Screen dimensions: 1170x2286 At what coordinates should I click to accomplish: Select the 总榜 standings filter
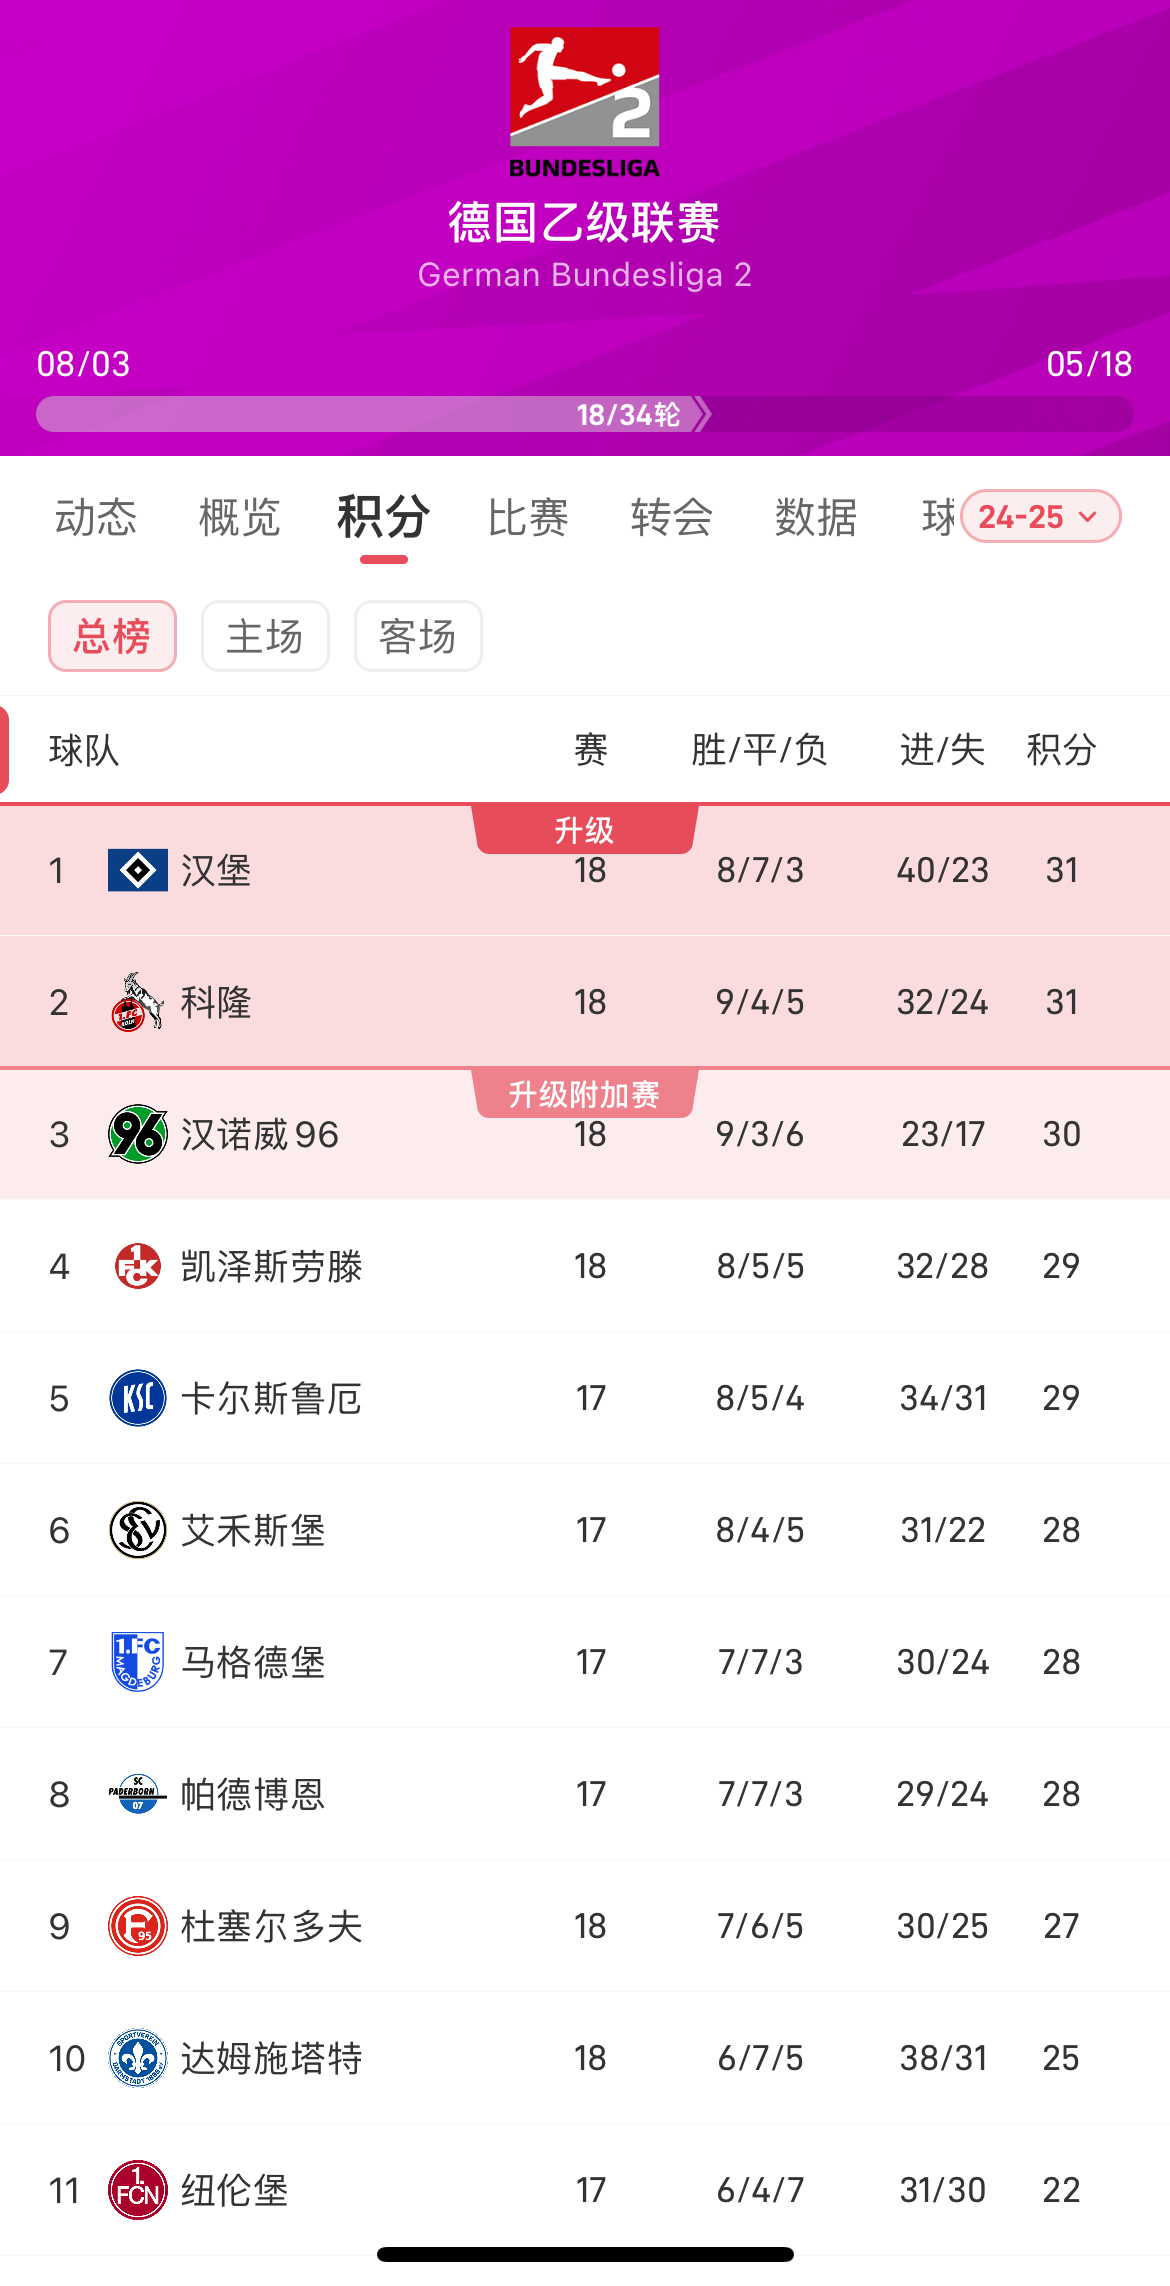tap(112, 636)
